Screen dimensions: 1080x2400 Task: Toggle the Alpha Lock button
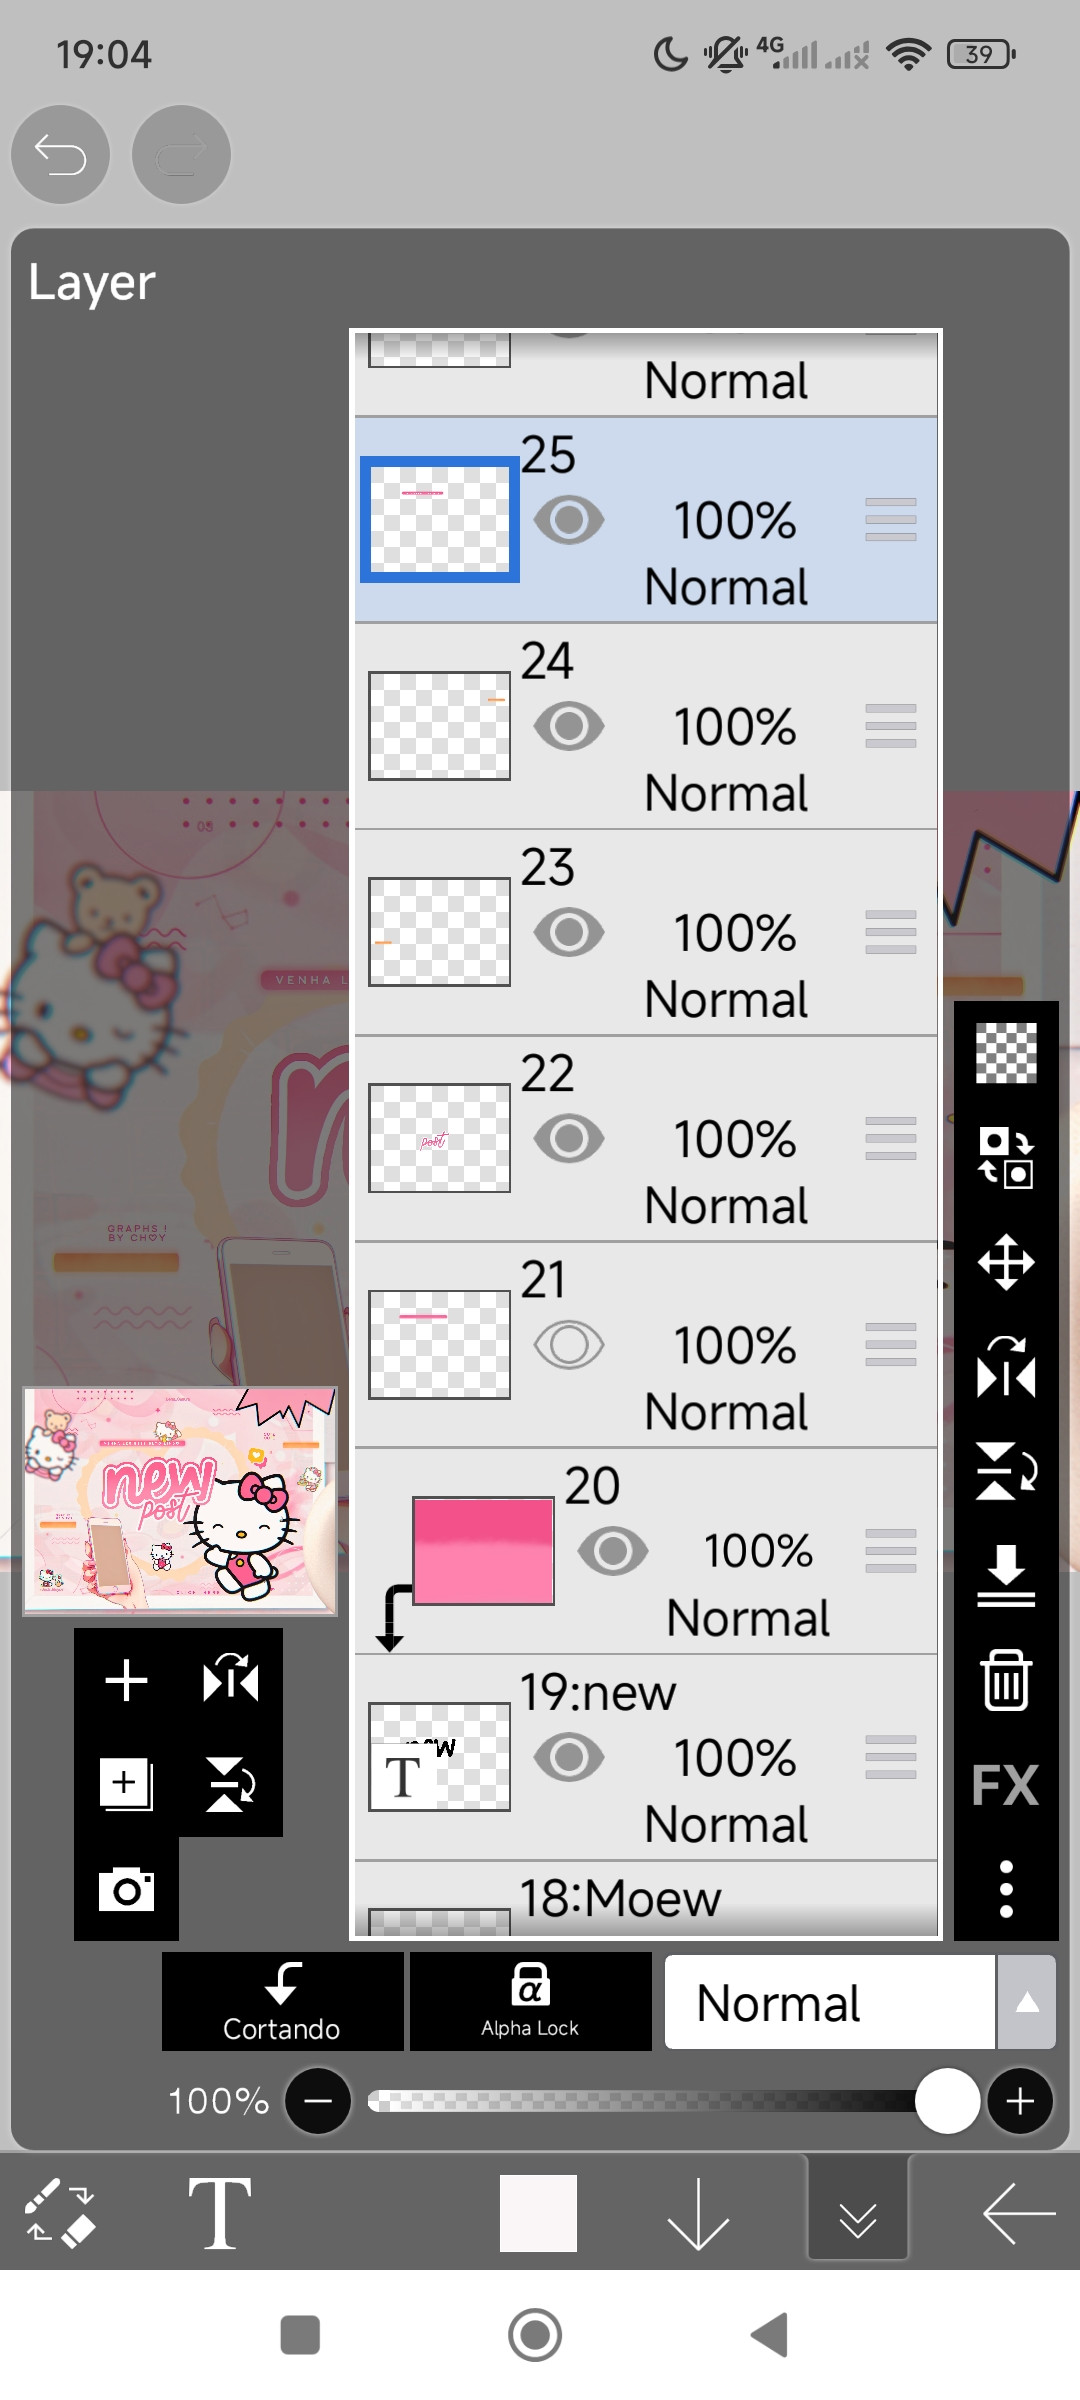[x=530, y=2001]
